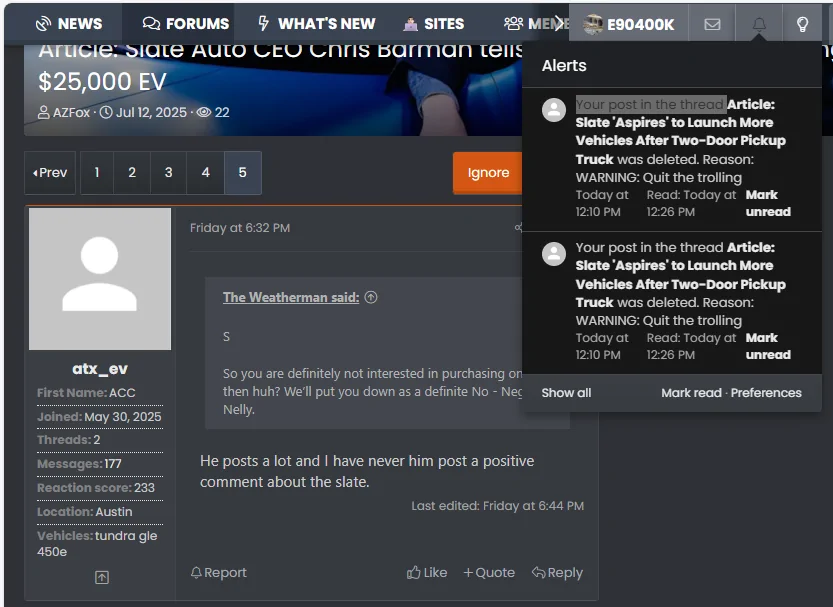Screen dimensions: 833x607
Task: Mark the second alert as unread
Action: tap(767, 346)
